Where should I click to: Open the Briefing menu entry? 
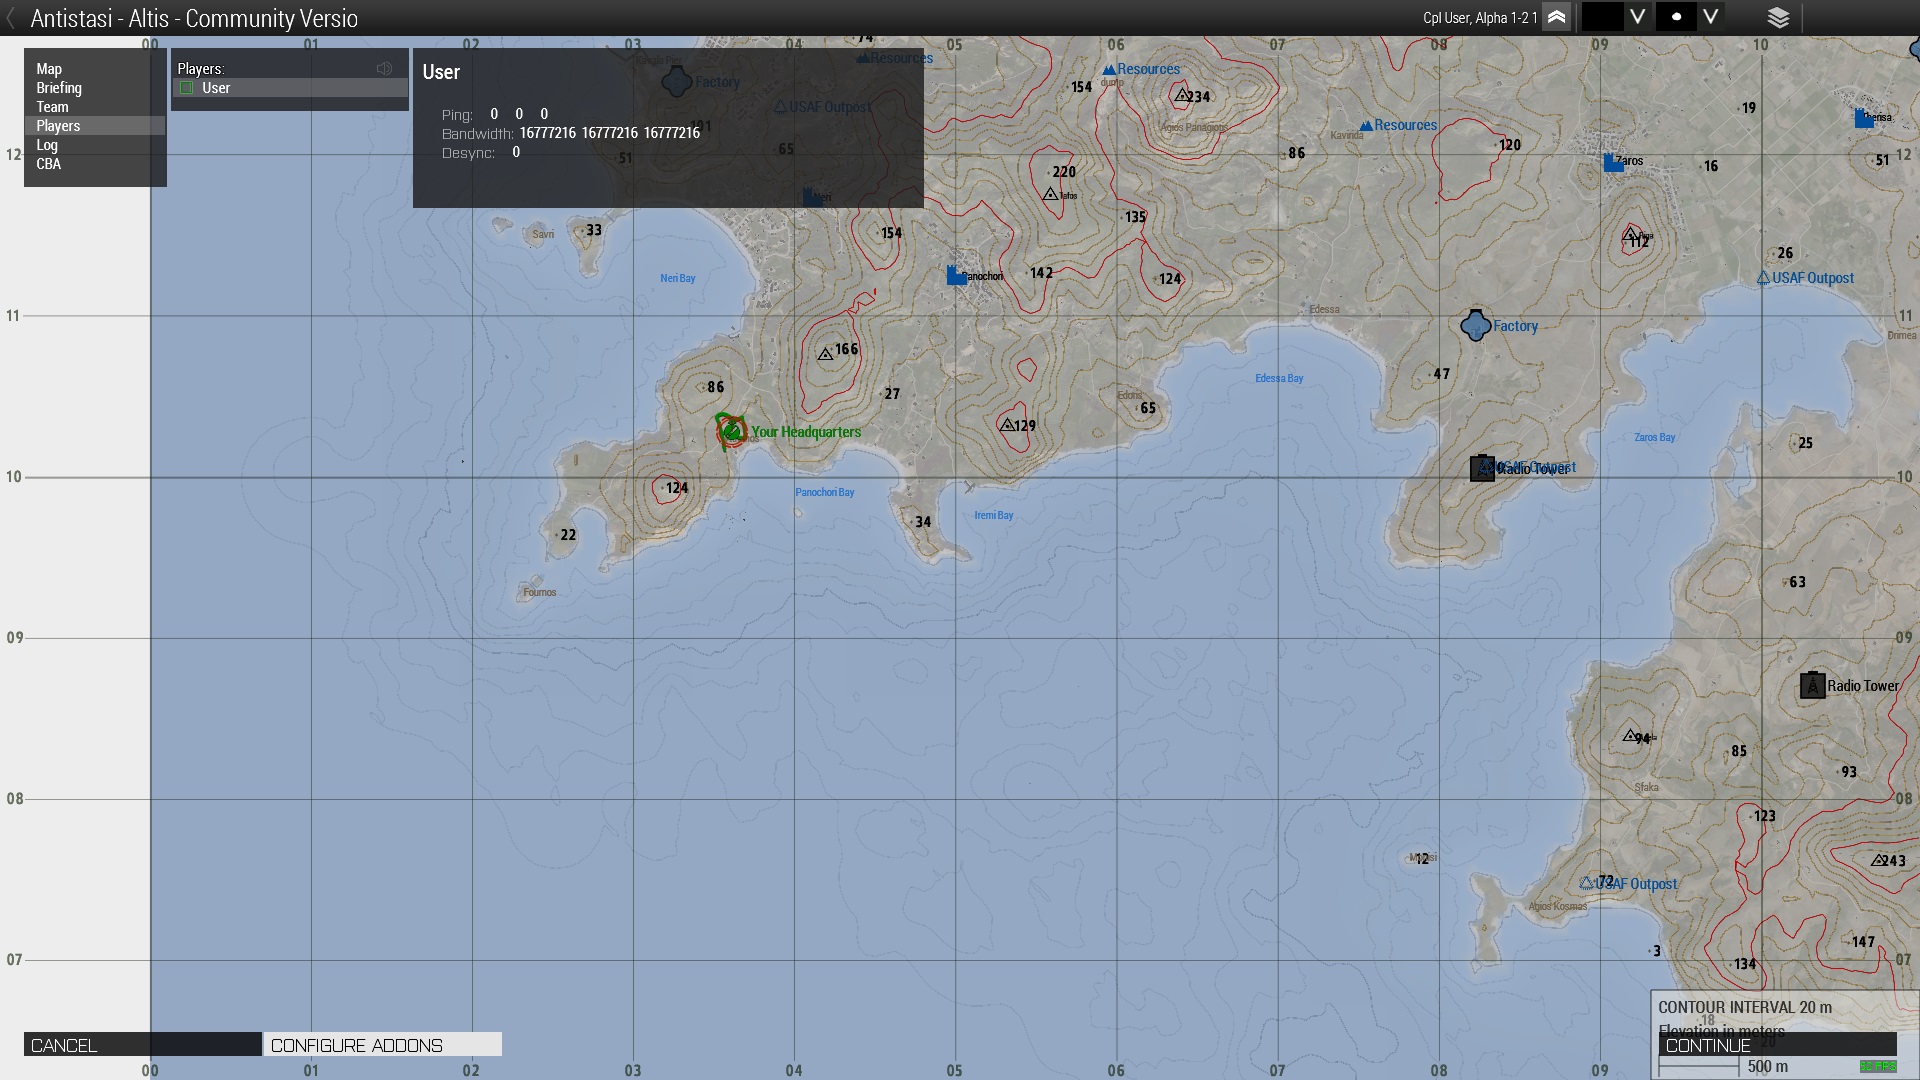click(59, 88)
